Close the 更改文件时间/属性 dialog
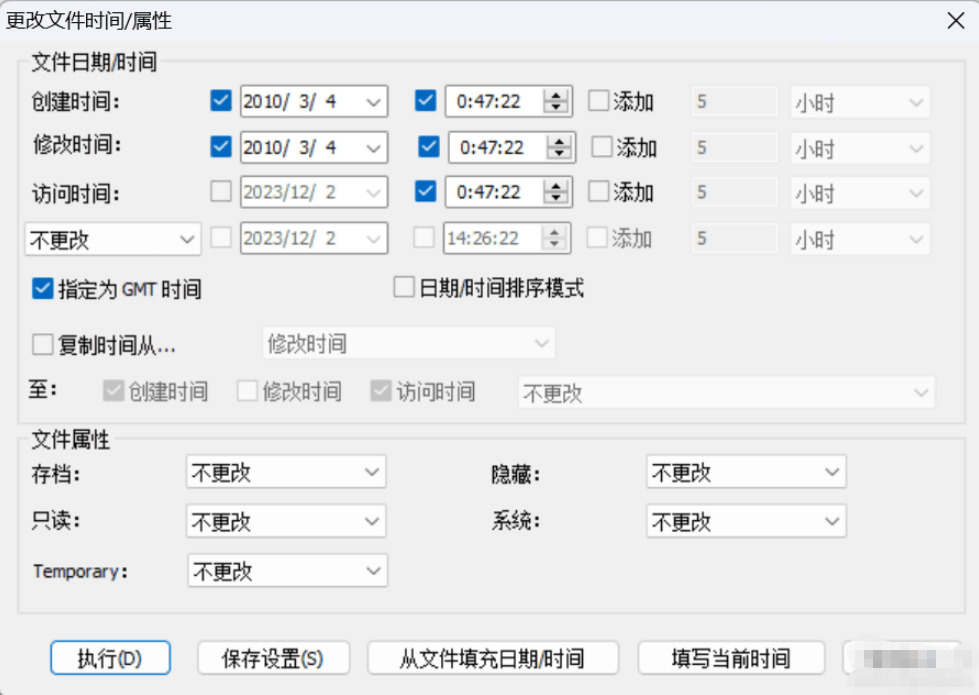The height and width of the screenshot is (695, 979). 955,21
